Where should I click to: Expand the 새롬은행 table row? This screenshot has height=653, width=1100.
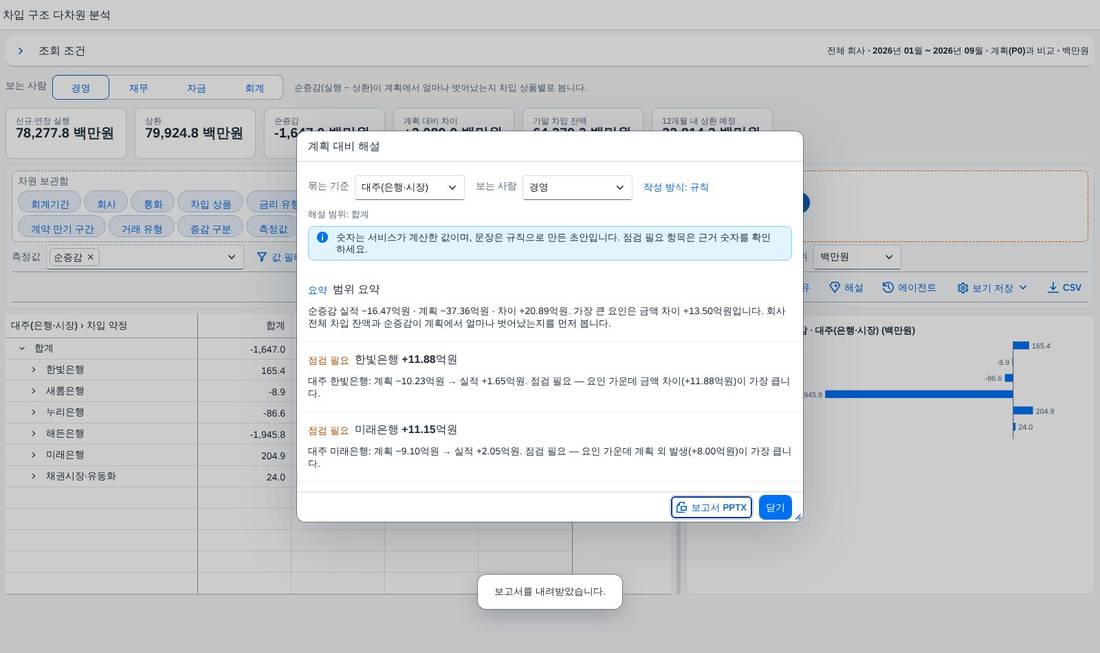(x=33, y=391)
